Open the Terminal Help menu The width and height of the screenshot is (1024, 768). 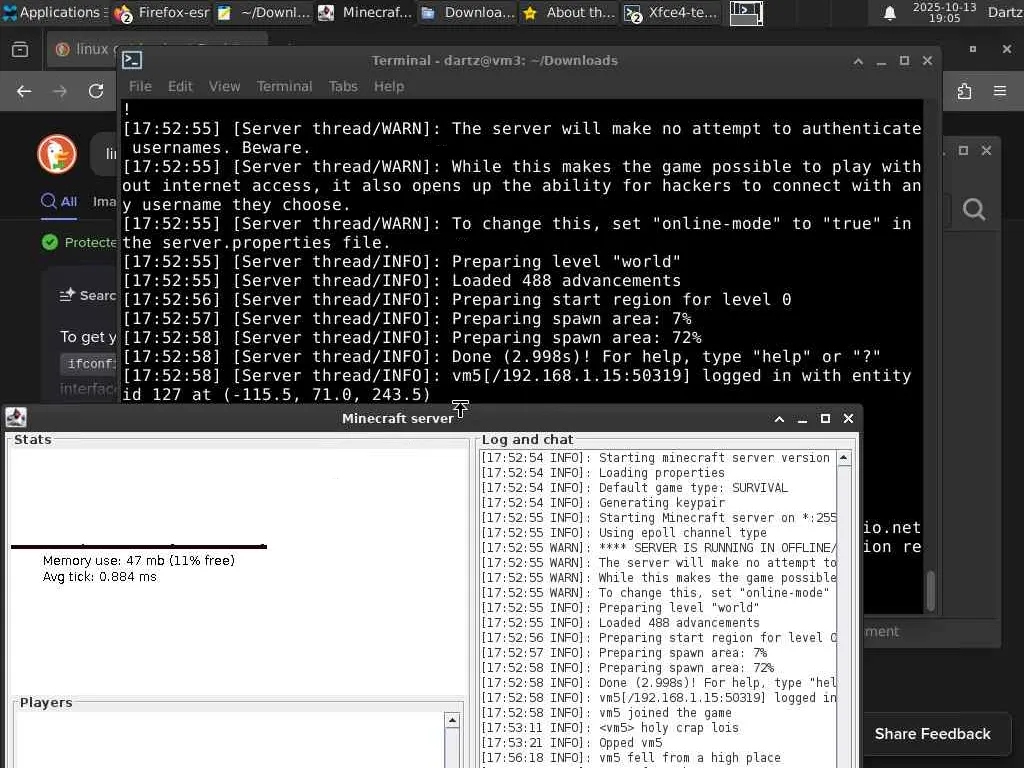389,86
